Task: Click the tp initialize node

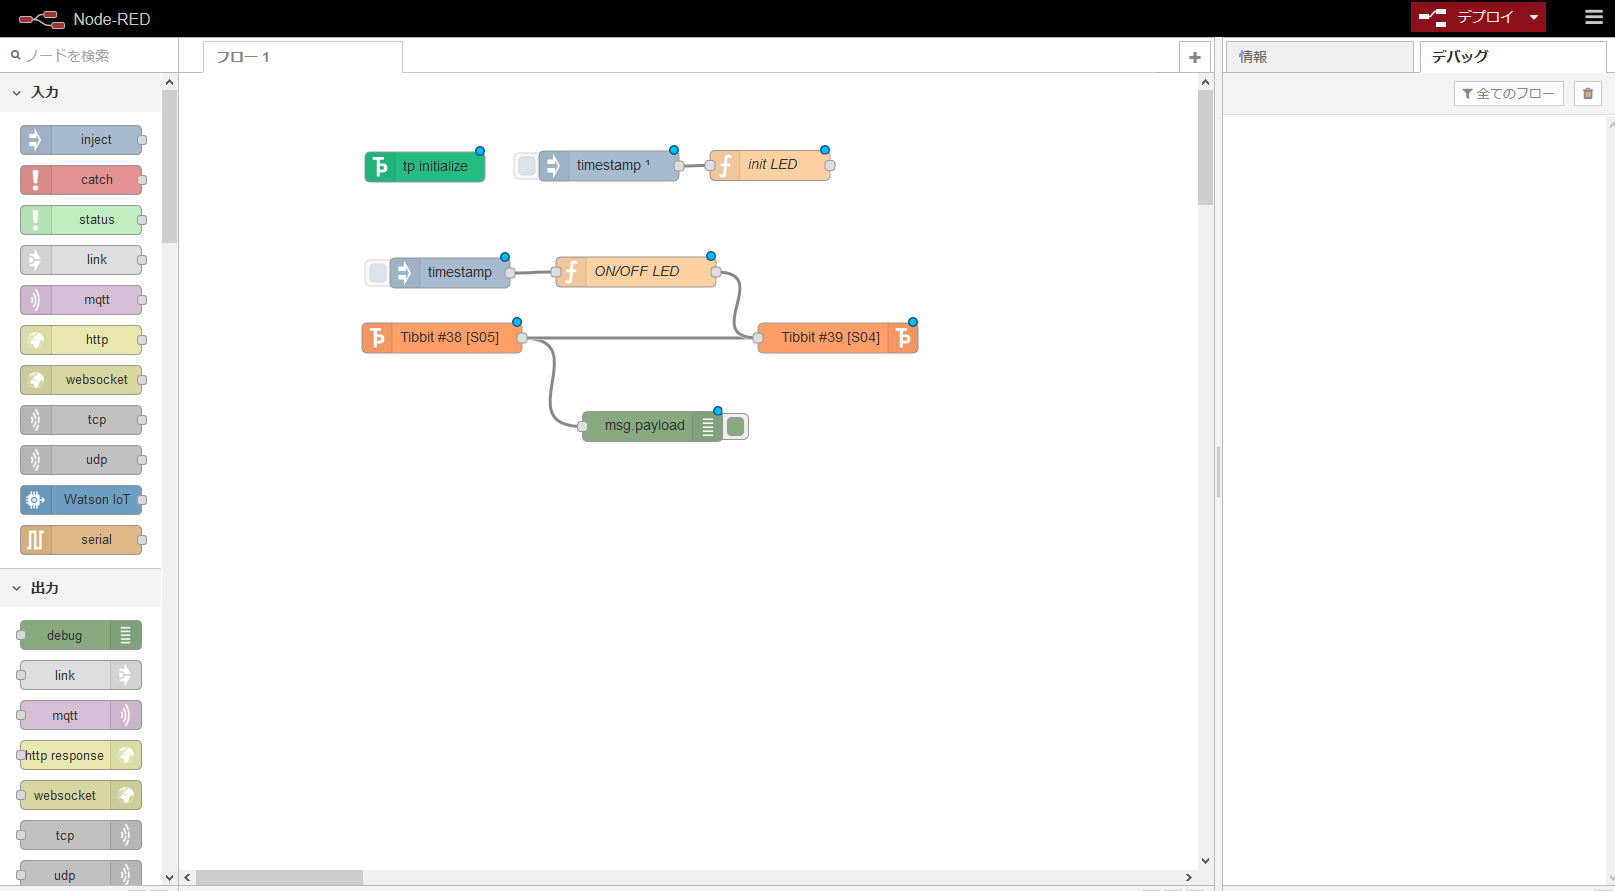Action: 425,166
